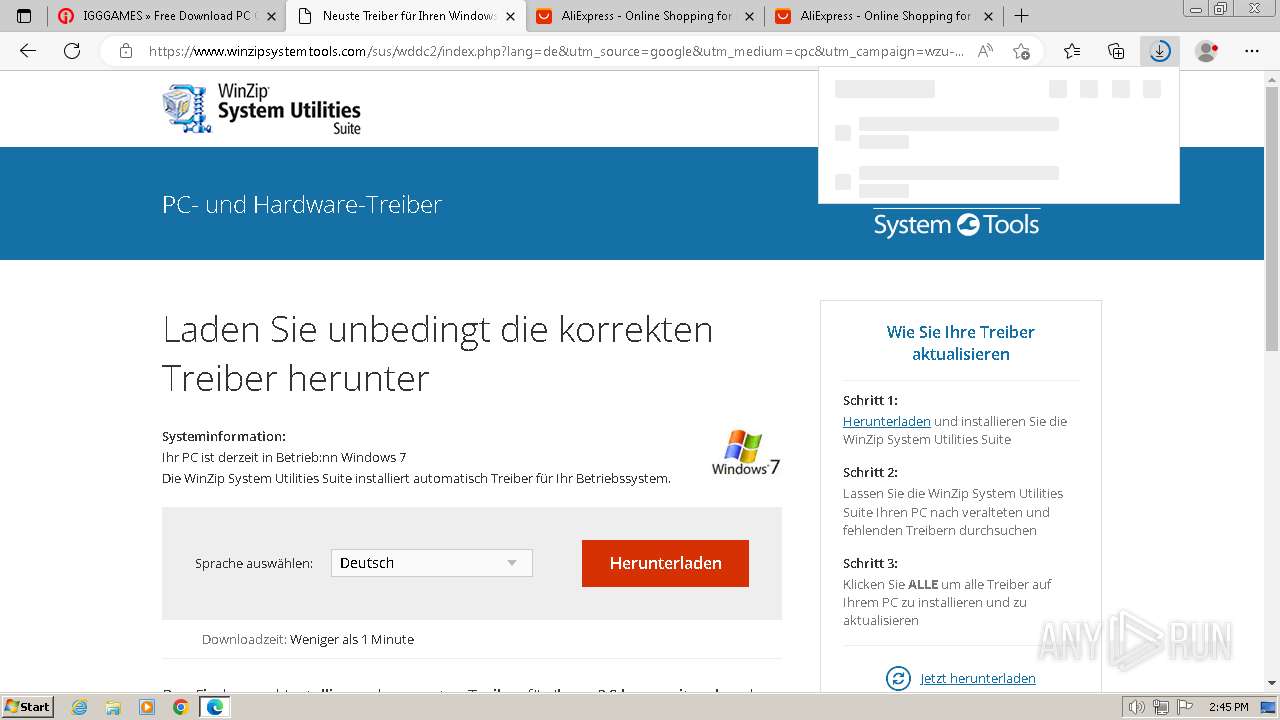Open the Settings and more ellipsis menu

(1252, 51)
